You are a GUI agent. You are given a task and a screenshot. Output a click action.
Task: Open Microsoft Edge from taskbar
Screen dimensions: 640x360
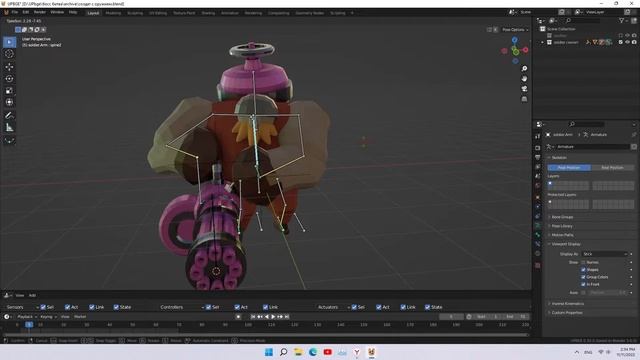313,352
